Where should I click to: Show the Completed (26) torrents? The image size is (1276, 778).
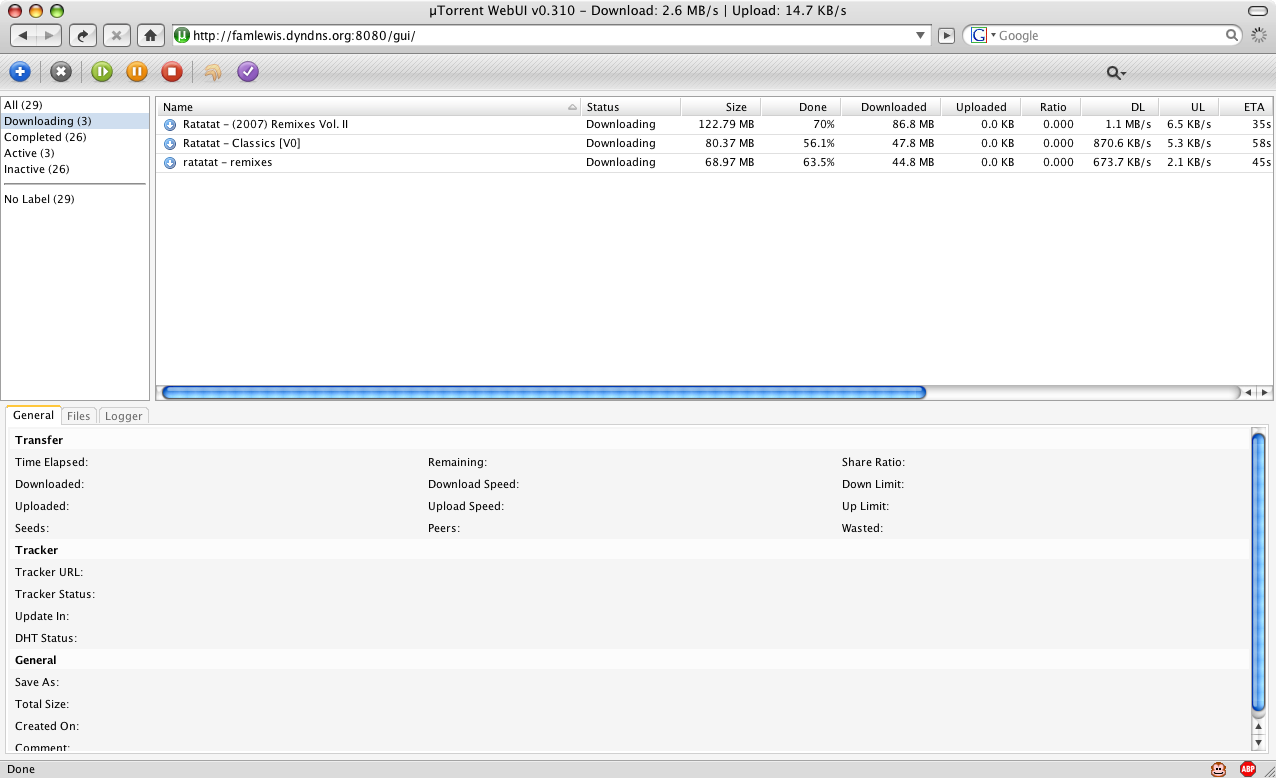pyautogui.click(x=75, y=137)
